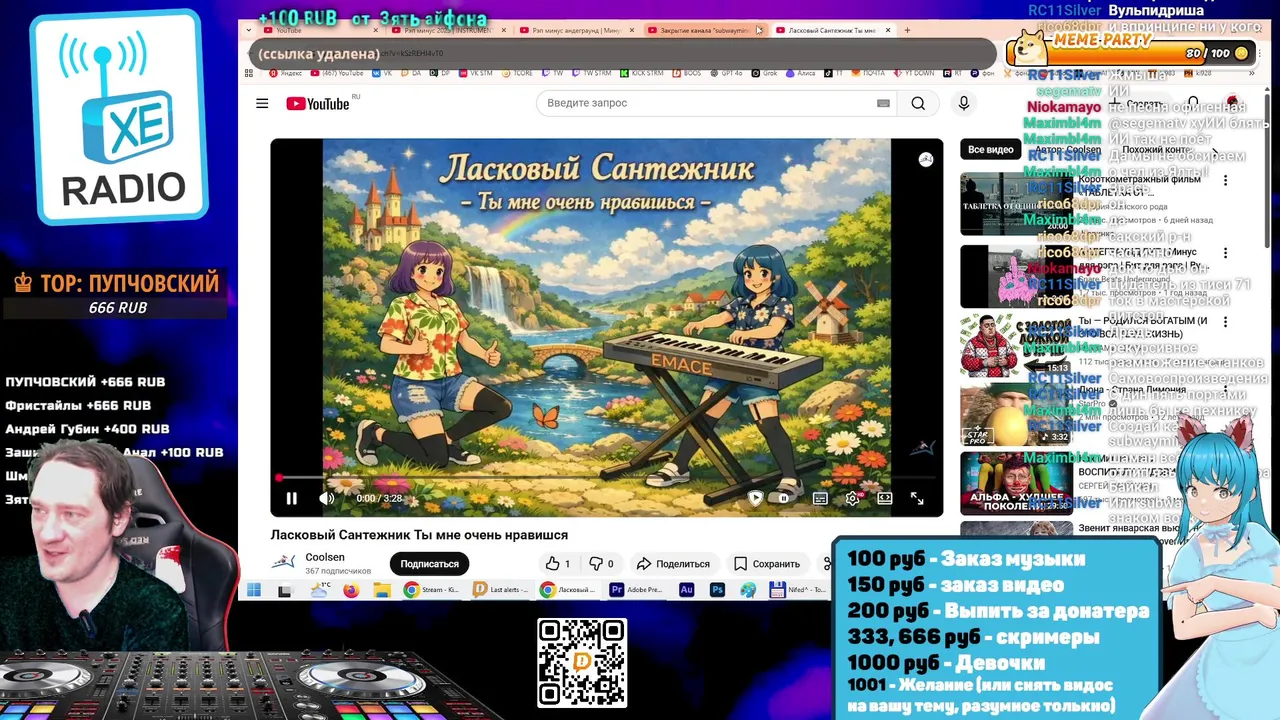Share the video via Поделиться

point(673,564)
